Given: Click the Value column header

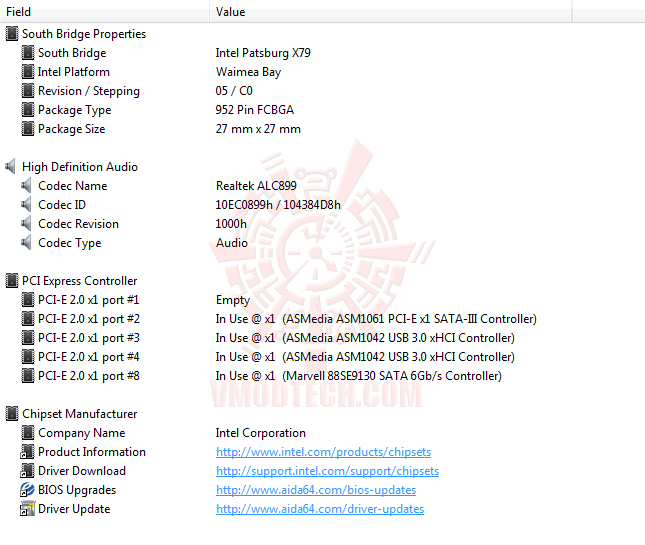Looking at the screenshot, I should 391,12.
